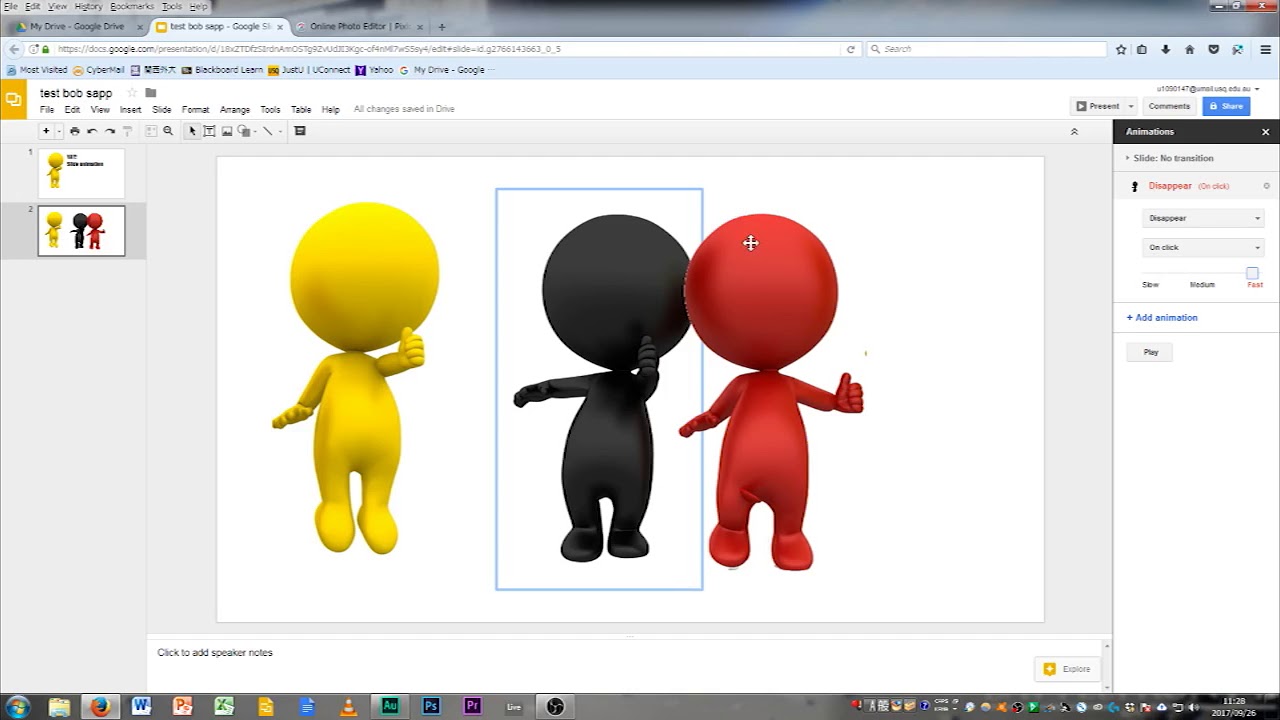Click '+ Add animation' link
Image resolution: width=1280 pixels, height=720 pixels.
[x=1162, y=317]
